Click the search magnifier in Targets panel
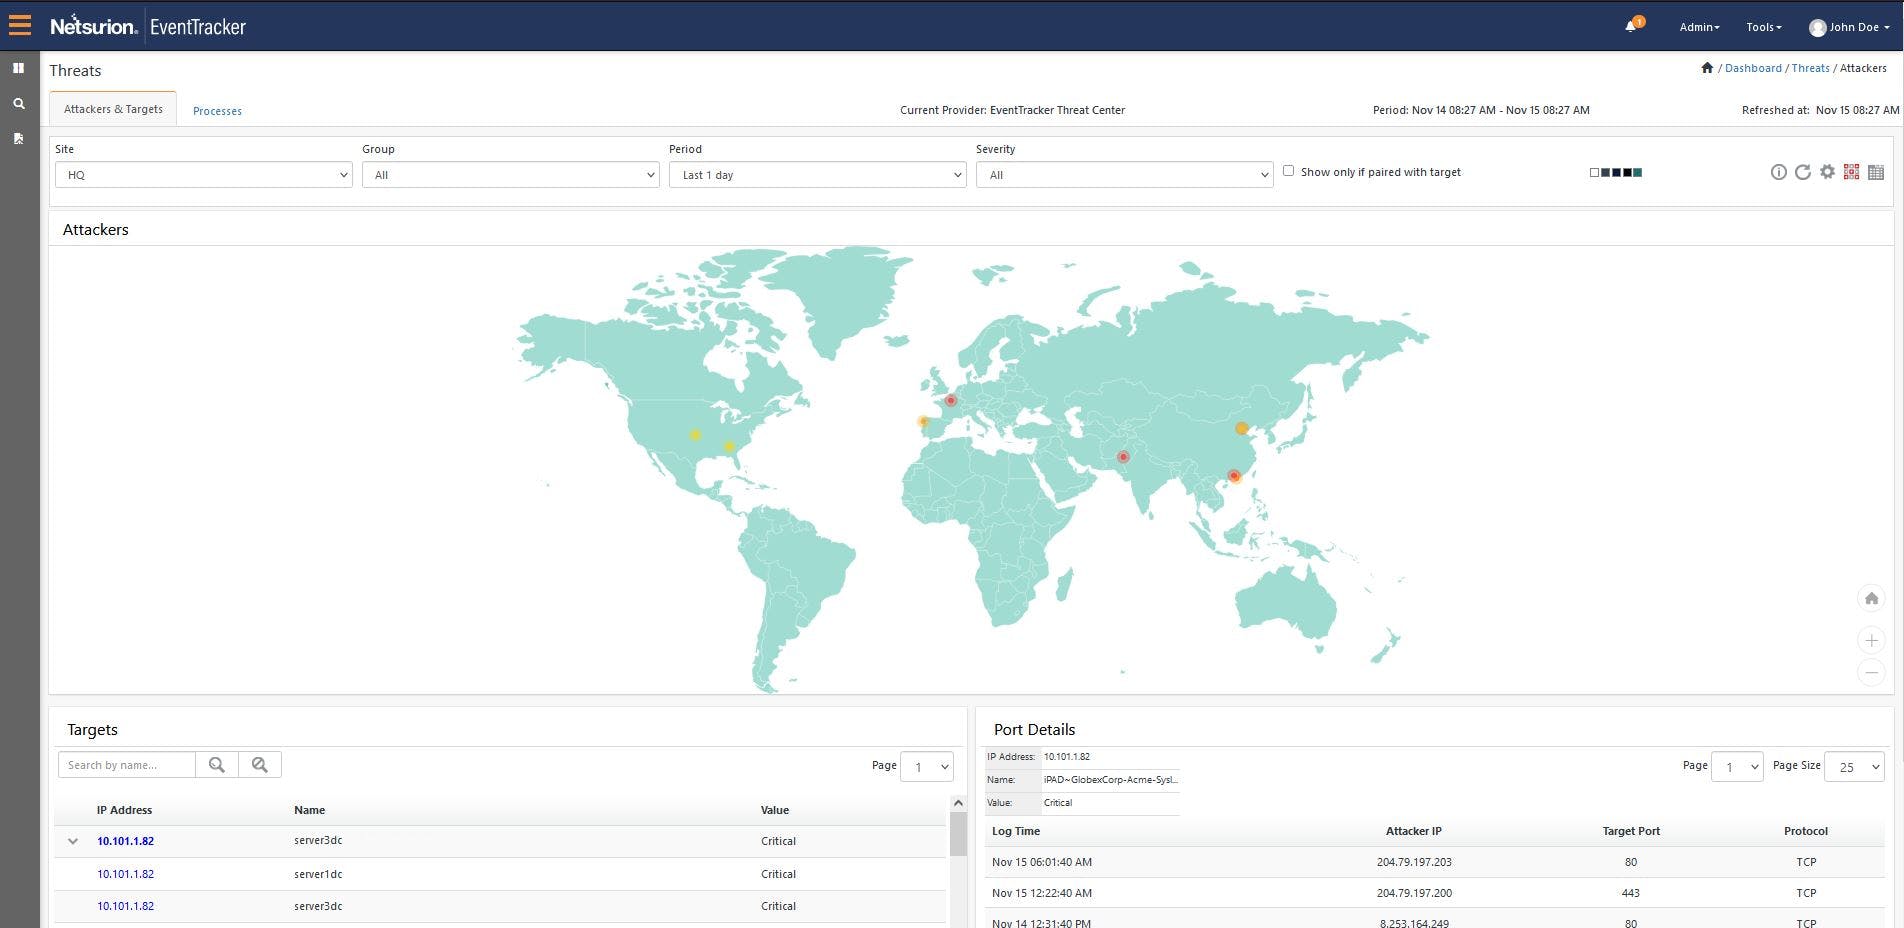The width and height of the screenshot is (1904, 928). click(x=216, y=764)
